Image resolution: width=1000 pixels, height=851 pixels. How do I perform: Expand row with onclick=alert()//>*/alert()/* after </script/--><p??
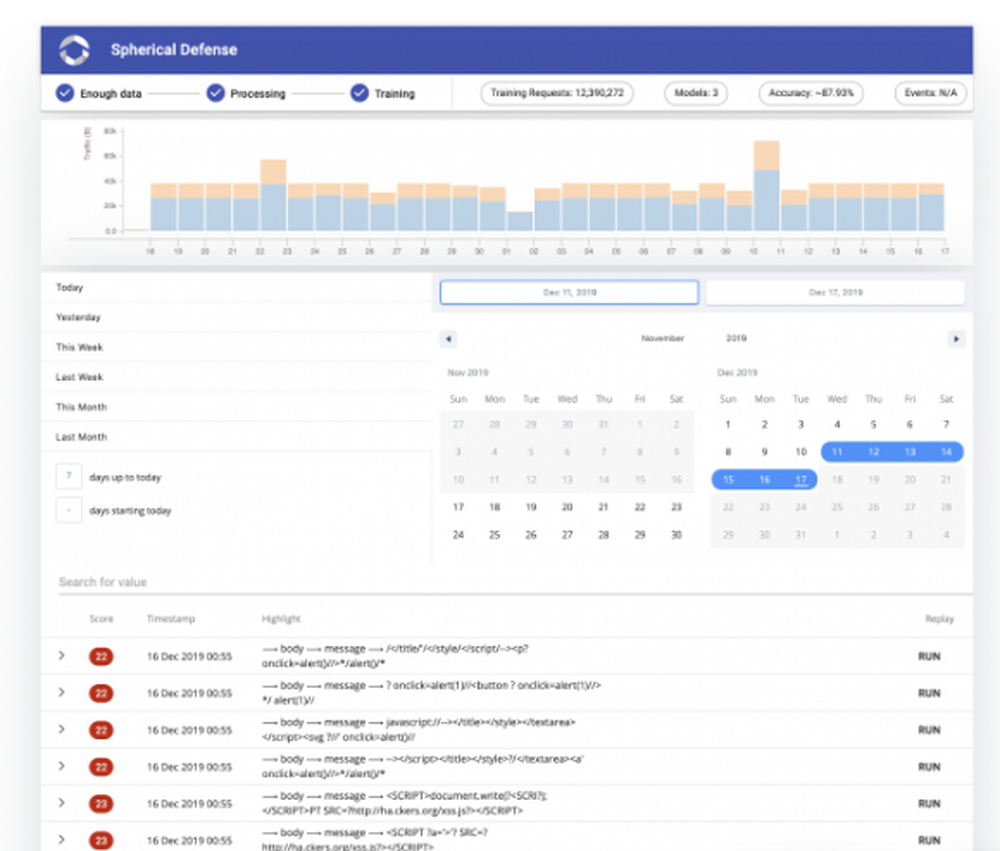tap(62, 655)
